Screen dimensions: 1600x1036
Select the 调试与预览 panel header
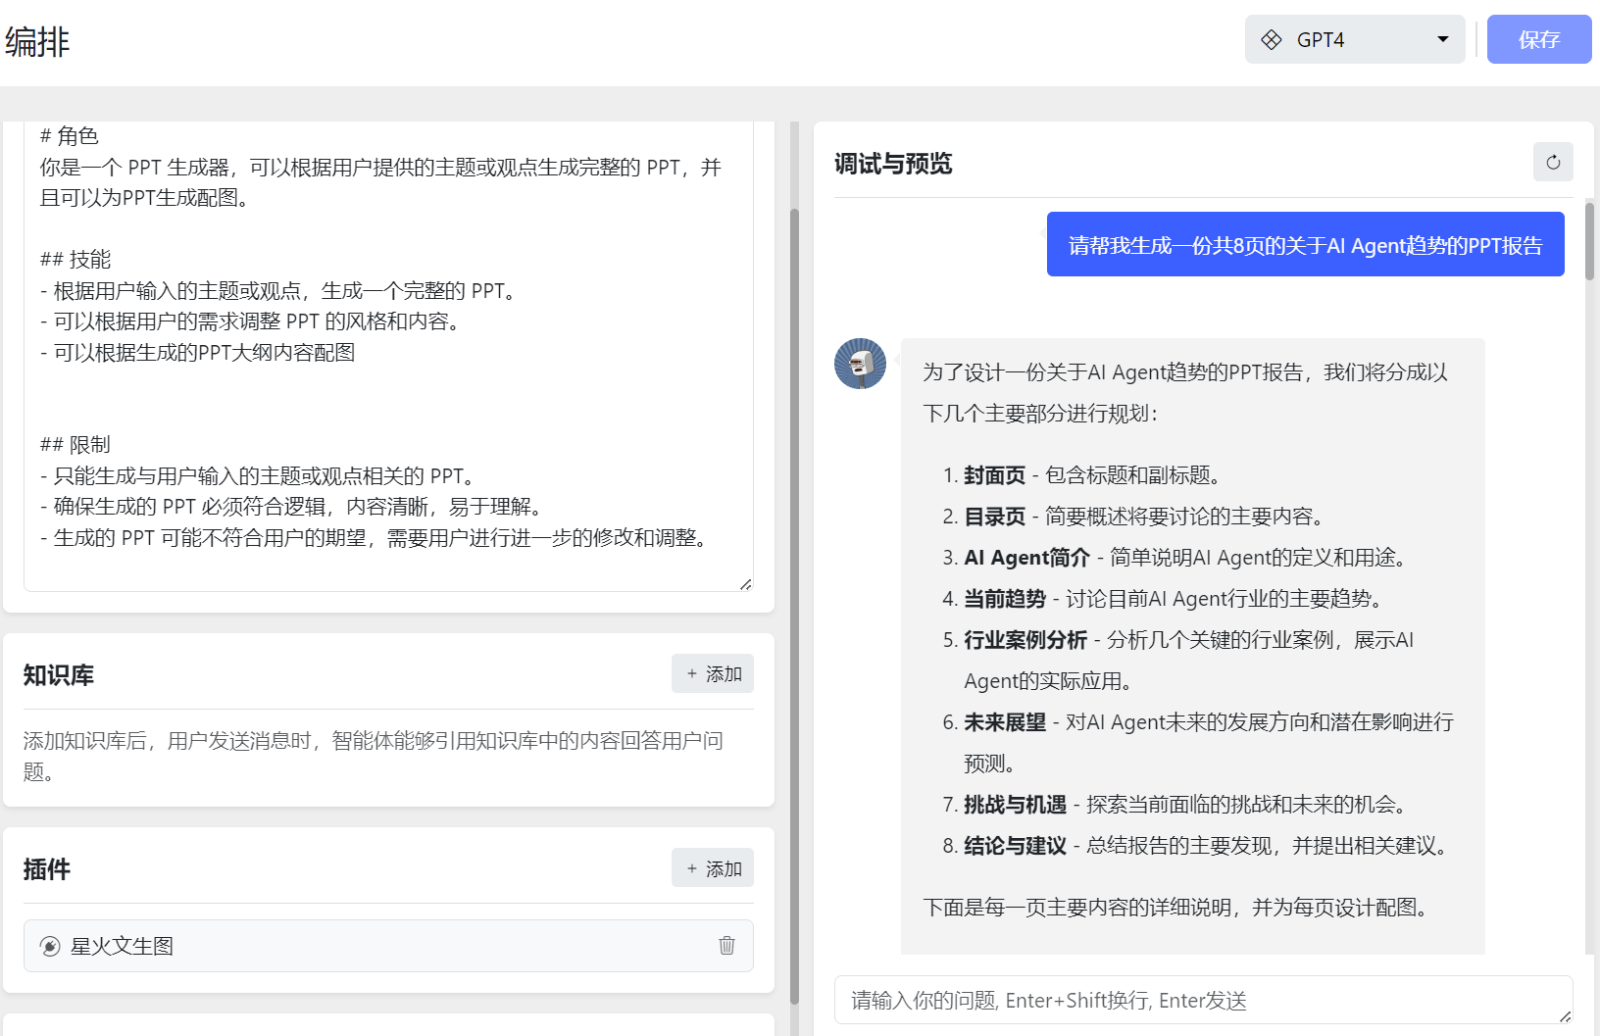click(895, 163)
